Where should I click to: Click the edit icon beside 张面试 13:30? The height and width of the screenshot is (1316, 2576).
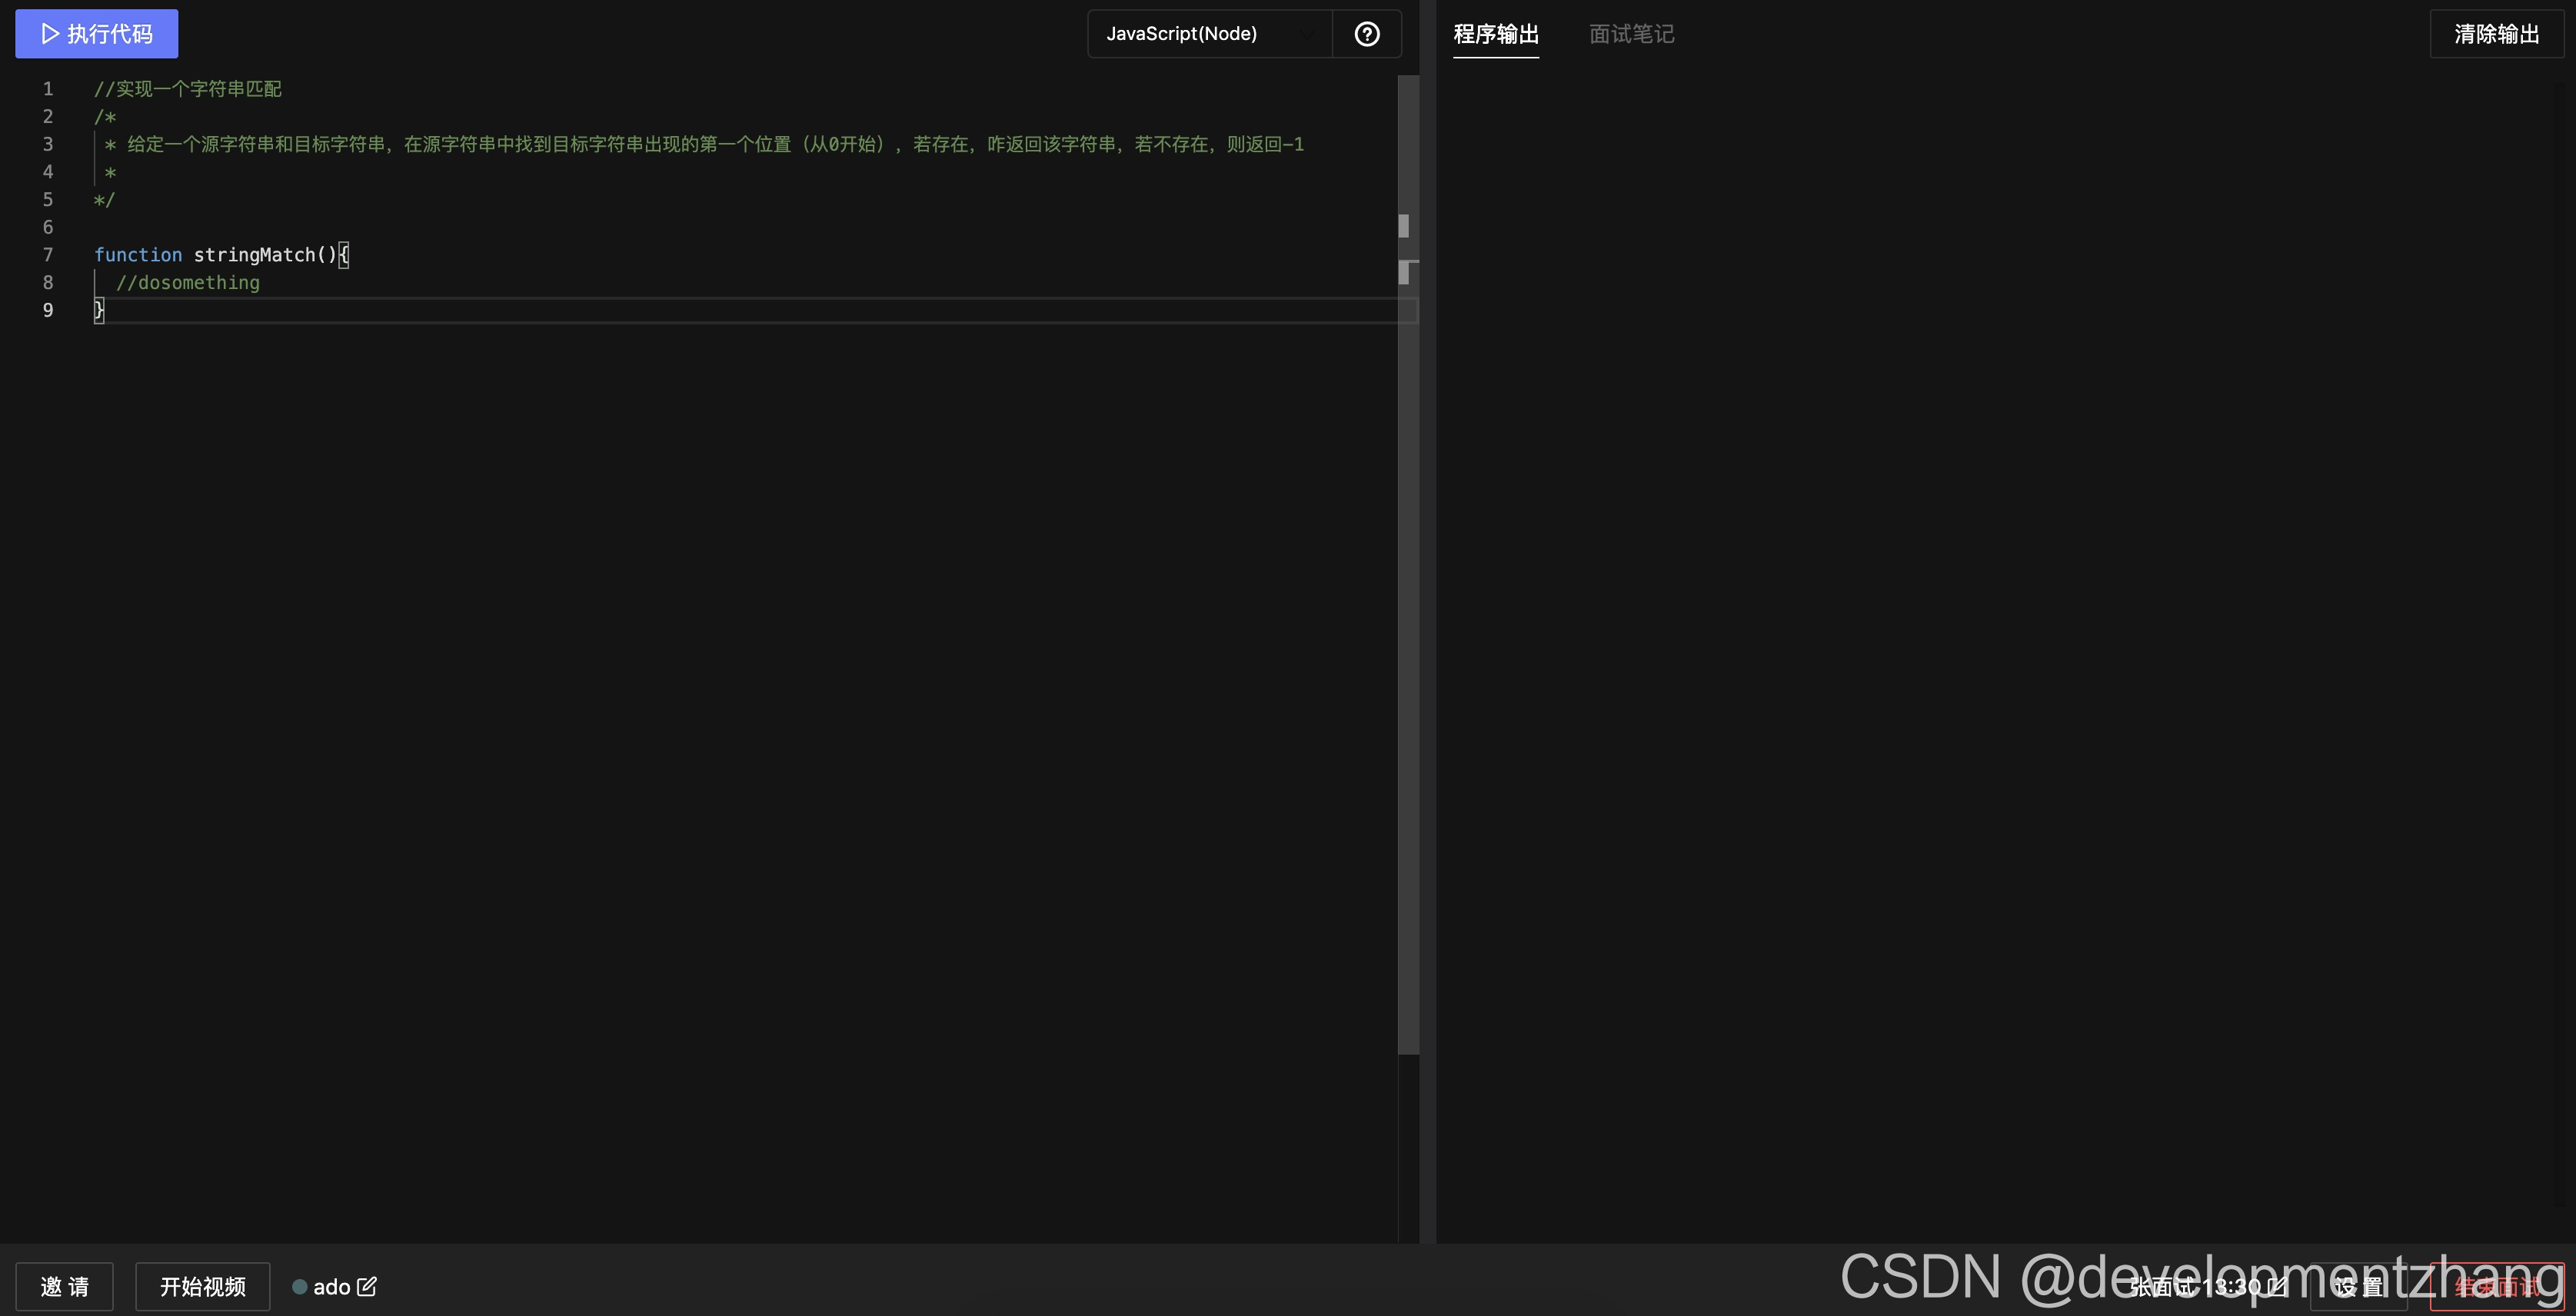click(x=2277, y=1286)
